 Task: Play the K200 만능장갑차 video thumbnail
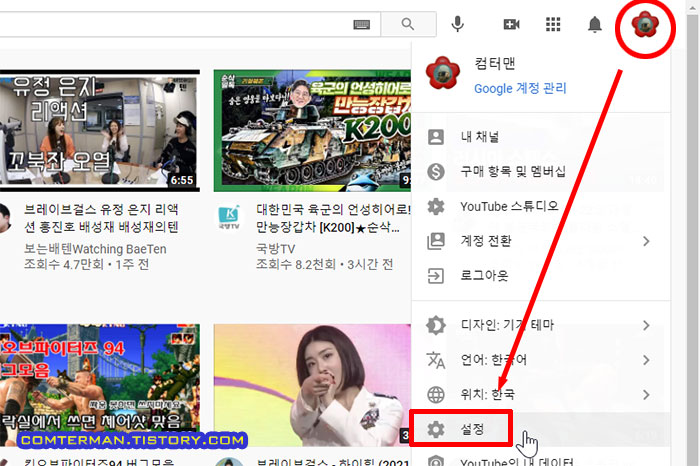point(312,131)
